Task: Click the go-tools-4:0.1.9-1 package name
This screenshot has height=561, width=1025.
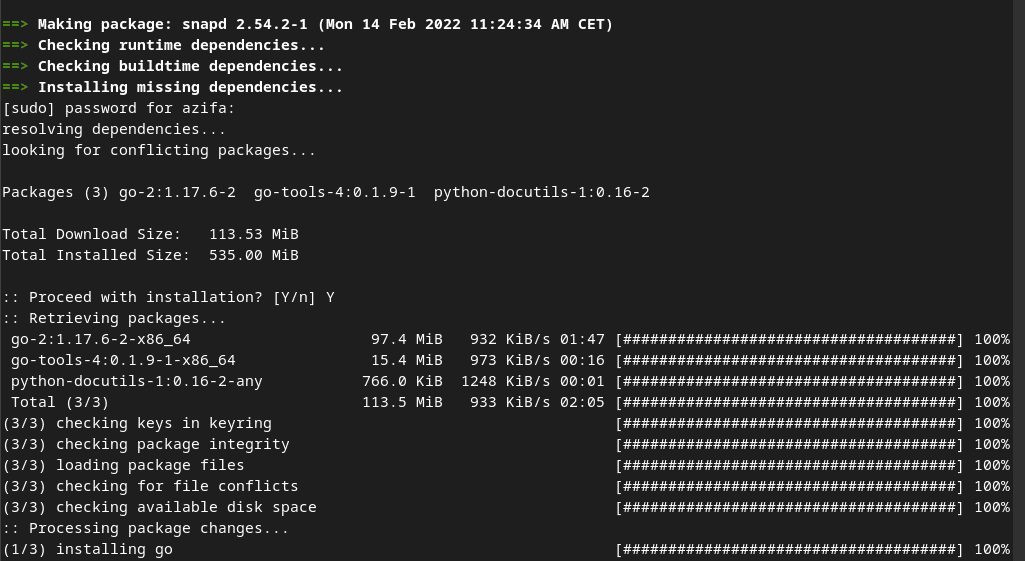Action: [334, 192]
